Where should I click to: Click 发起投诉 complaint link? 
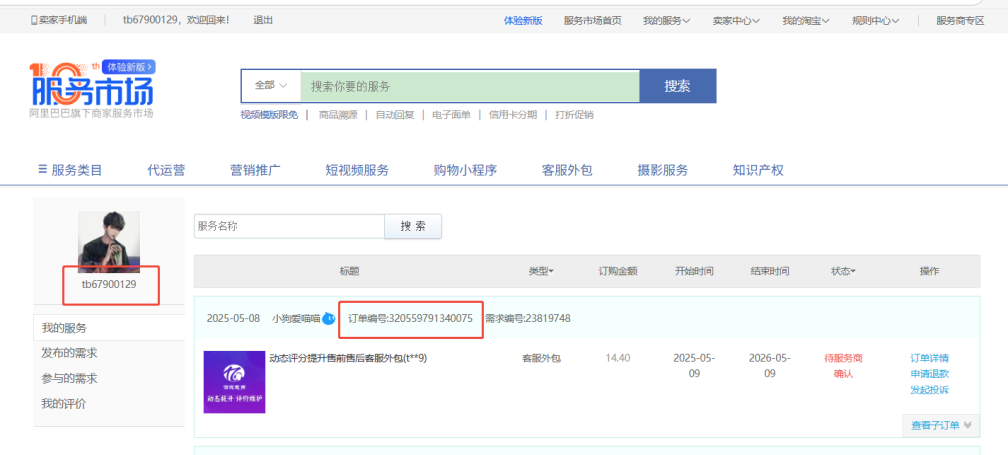pos(930,389)
